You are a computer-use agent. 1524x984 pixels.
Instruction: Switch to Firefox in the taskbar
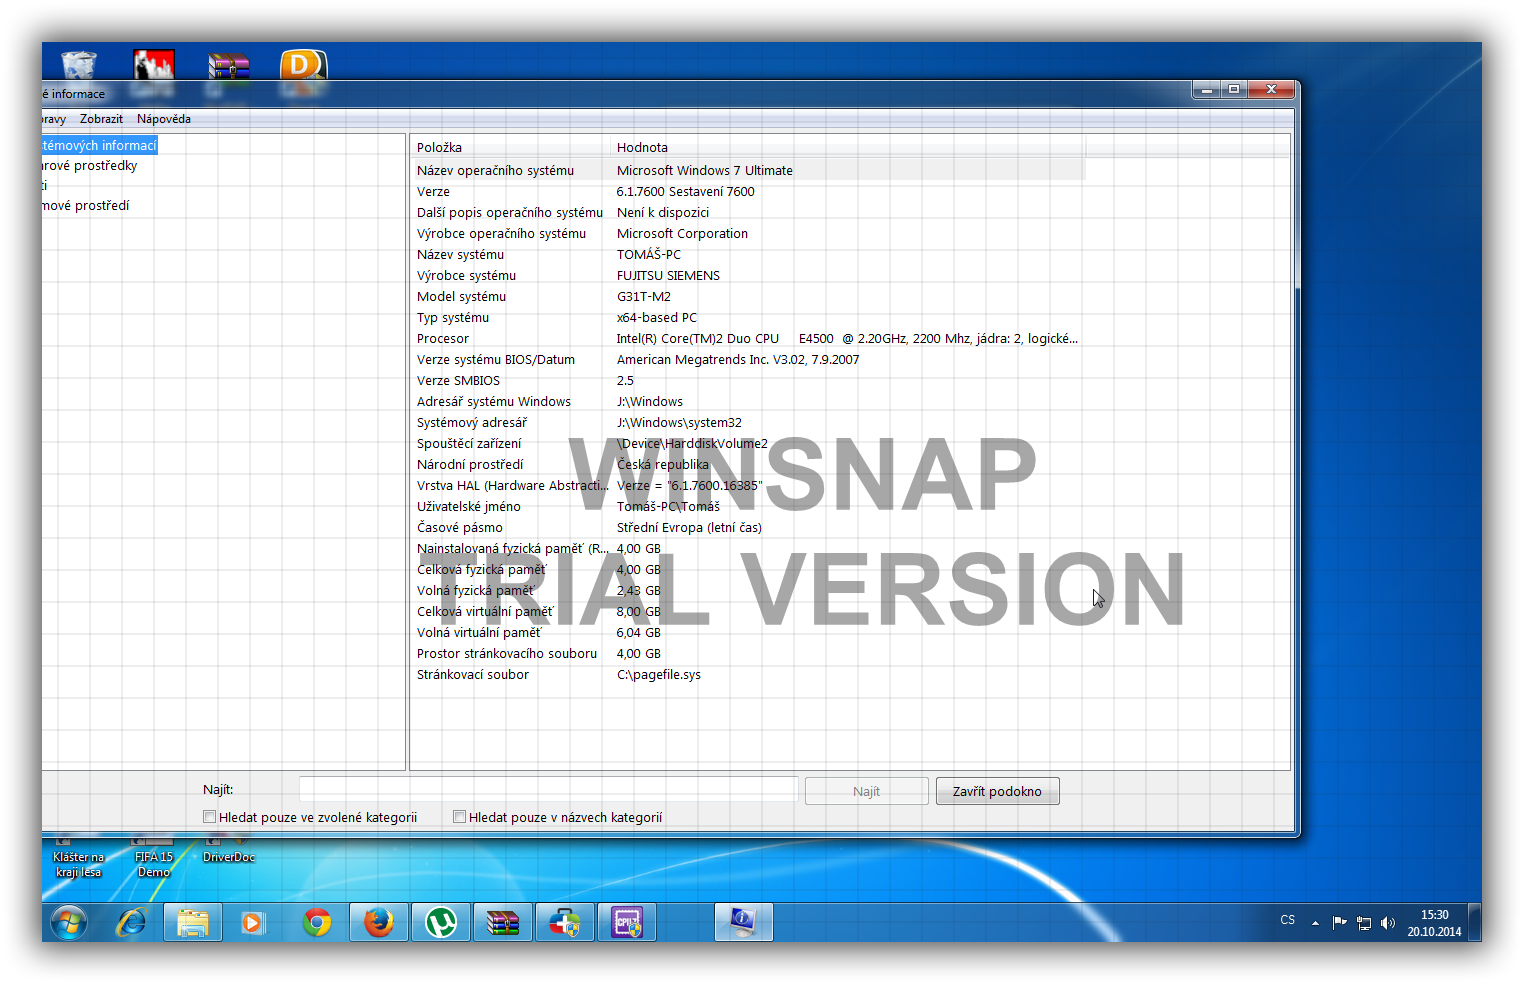[x=379, y=922]
